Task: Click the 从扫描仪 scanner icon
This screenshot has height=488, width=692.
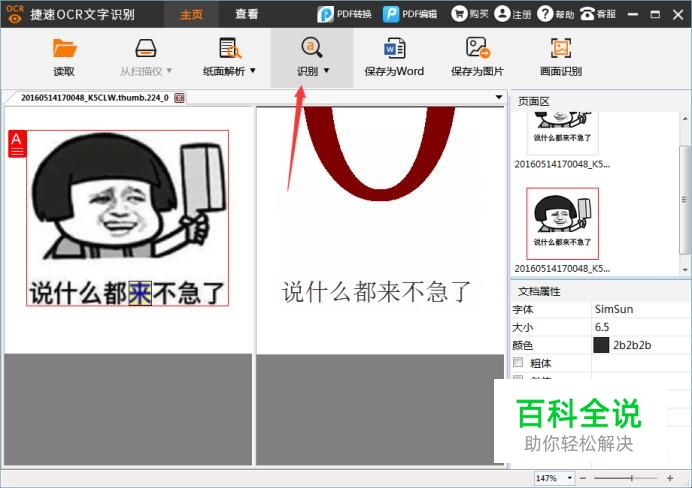Action: pyautogui.click(x=146, y=48)
